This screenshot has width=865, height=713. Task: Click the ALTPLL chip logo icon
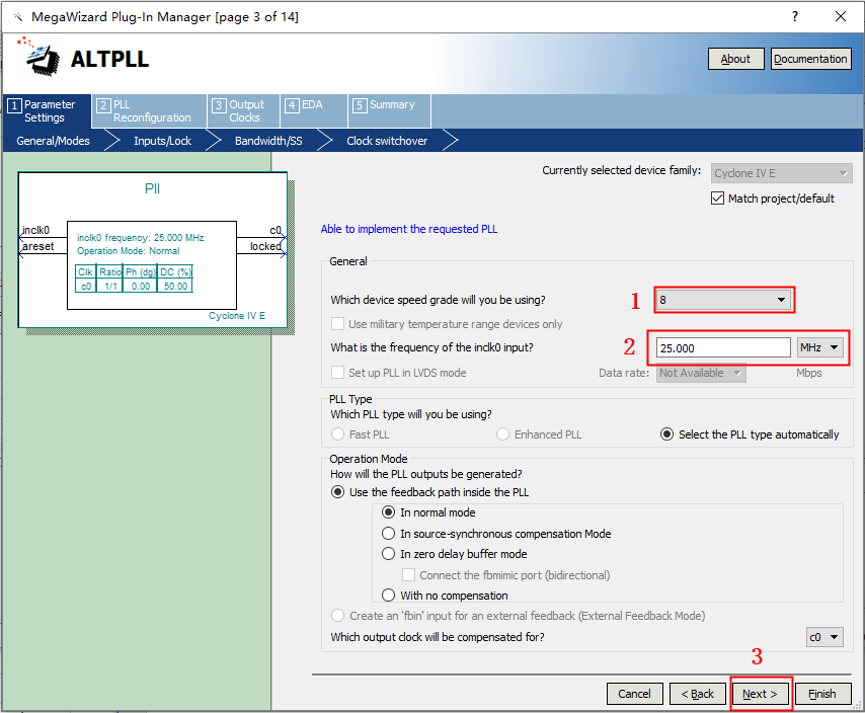pyautogui.click(x=36, y=57)
